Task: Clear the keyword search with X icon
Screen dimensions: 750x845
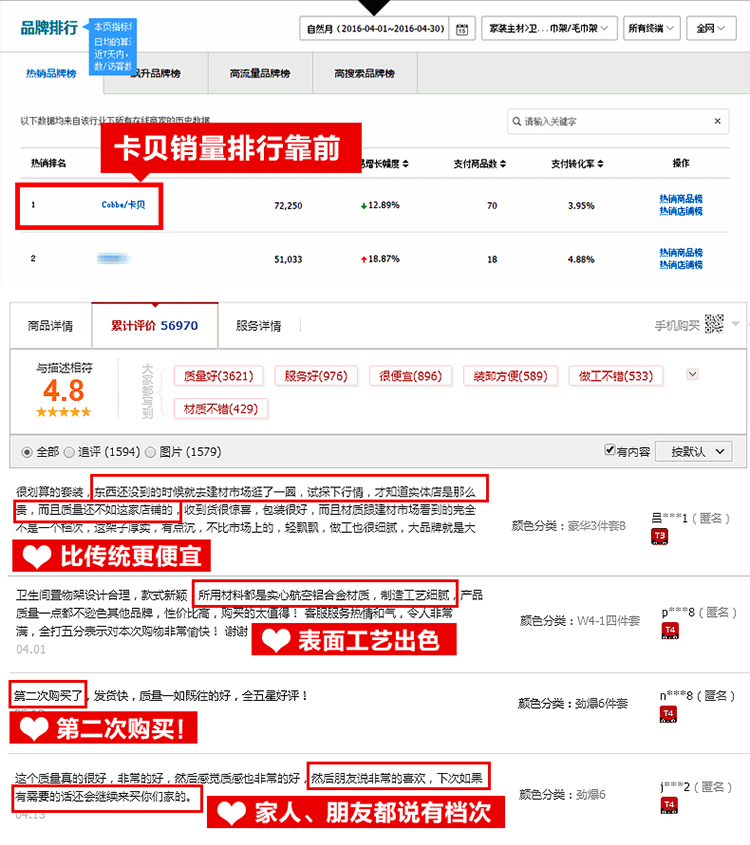Action: pos(717,121)
